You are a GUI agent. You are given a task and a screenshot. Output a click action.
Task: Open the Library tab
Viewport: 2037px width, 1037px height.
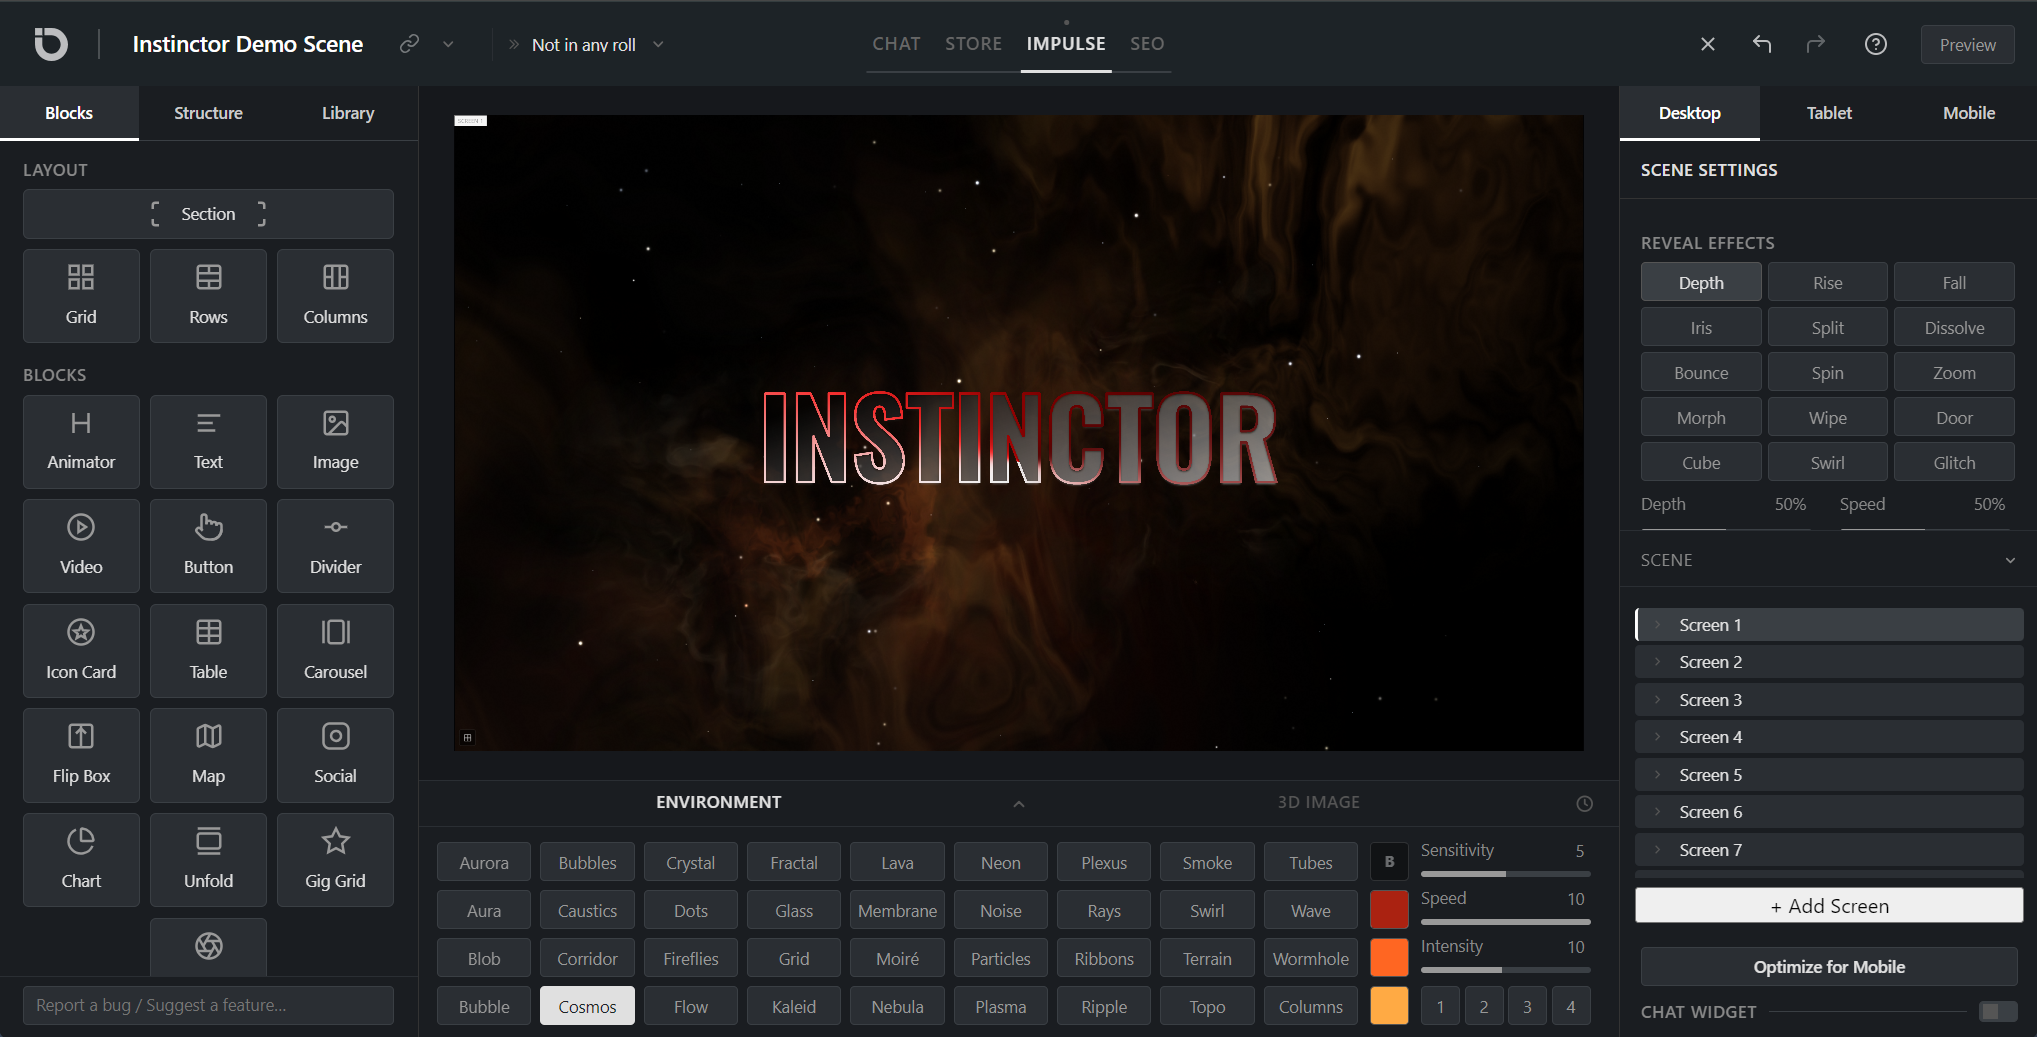(x=348, y=113)
